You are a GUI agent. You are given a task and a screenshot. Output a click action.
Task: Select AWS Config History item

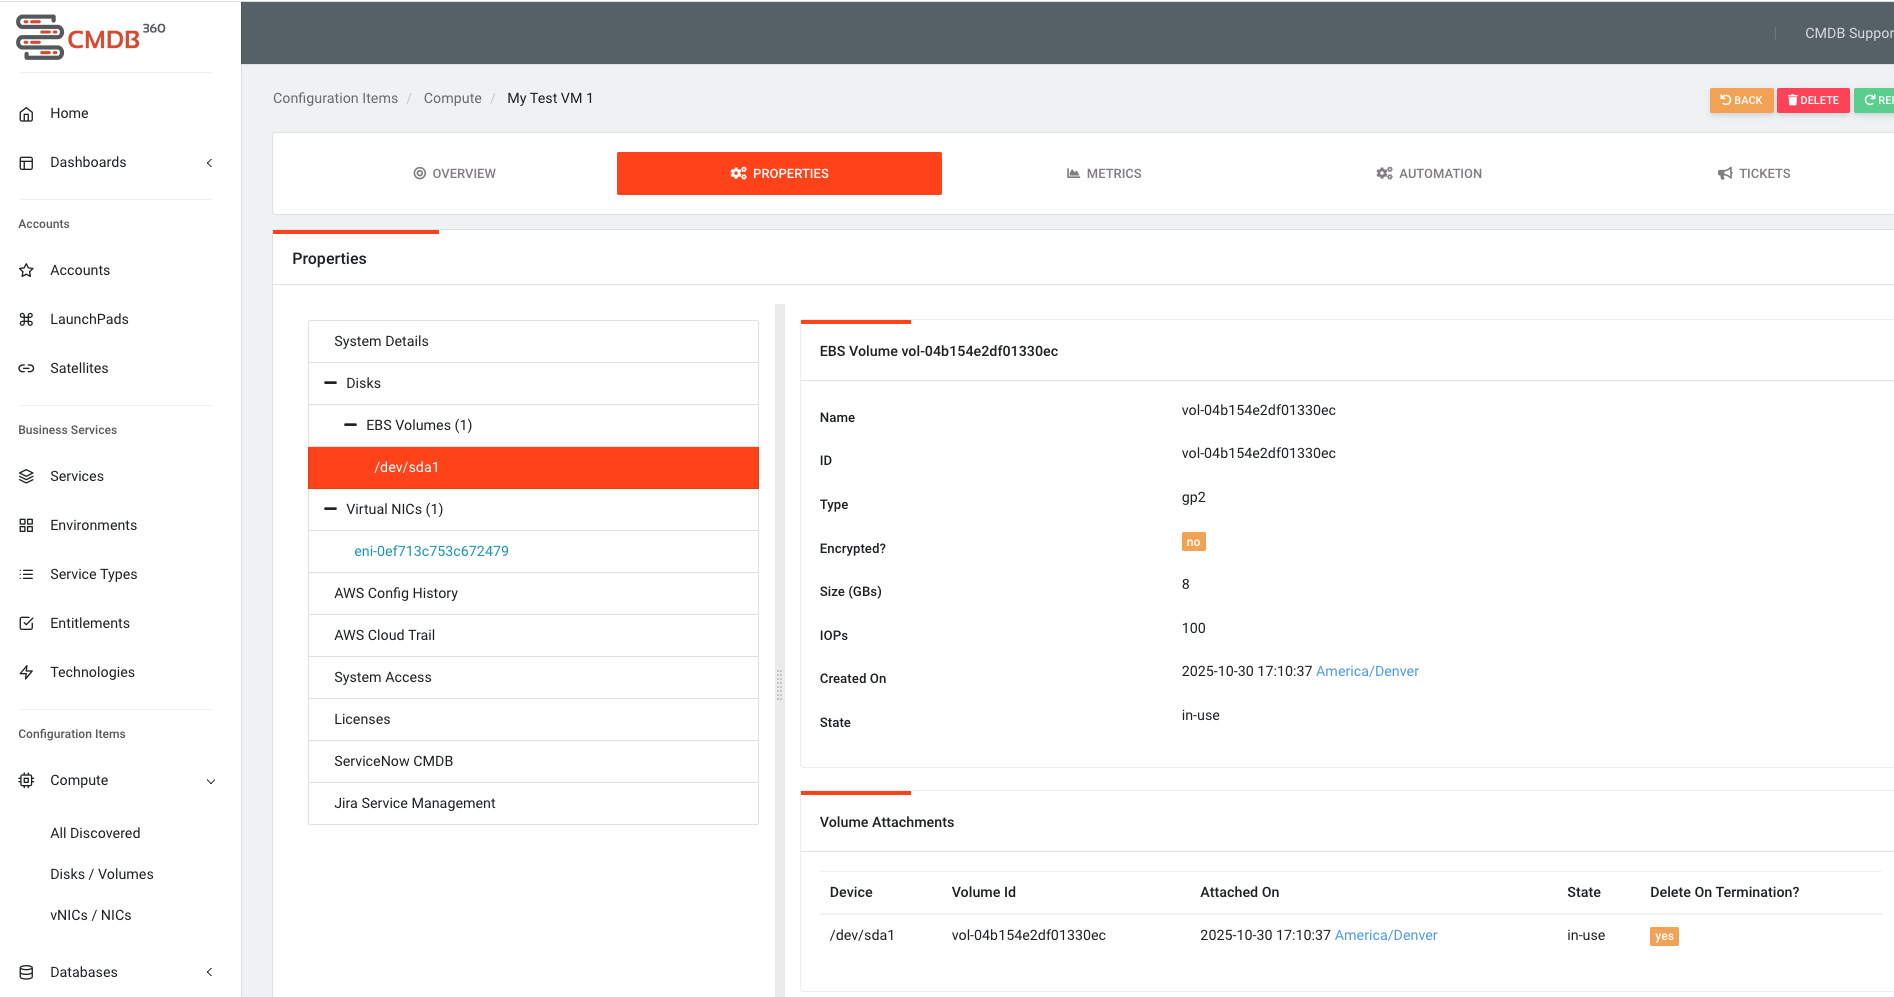point(533,594)
